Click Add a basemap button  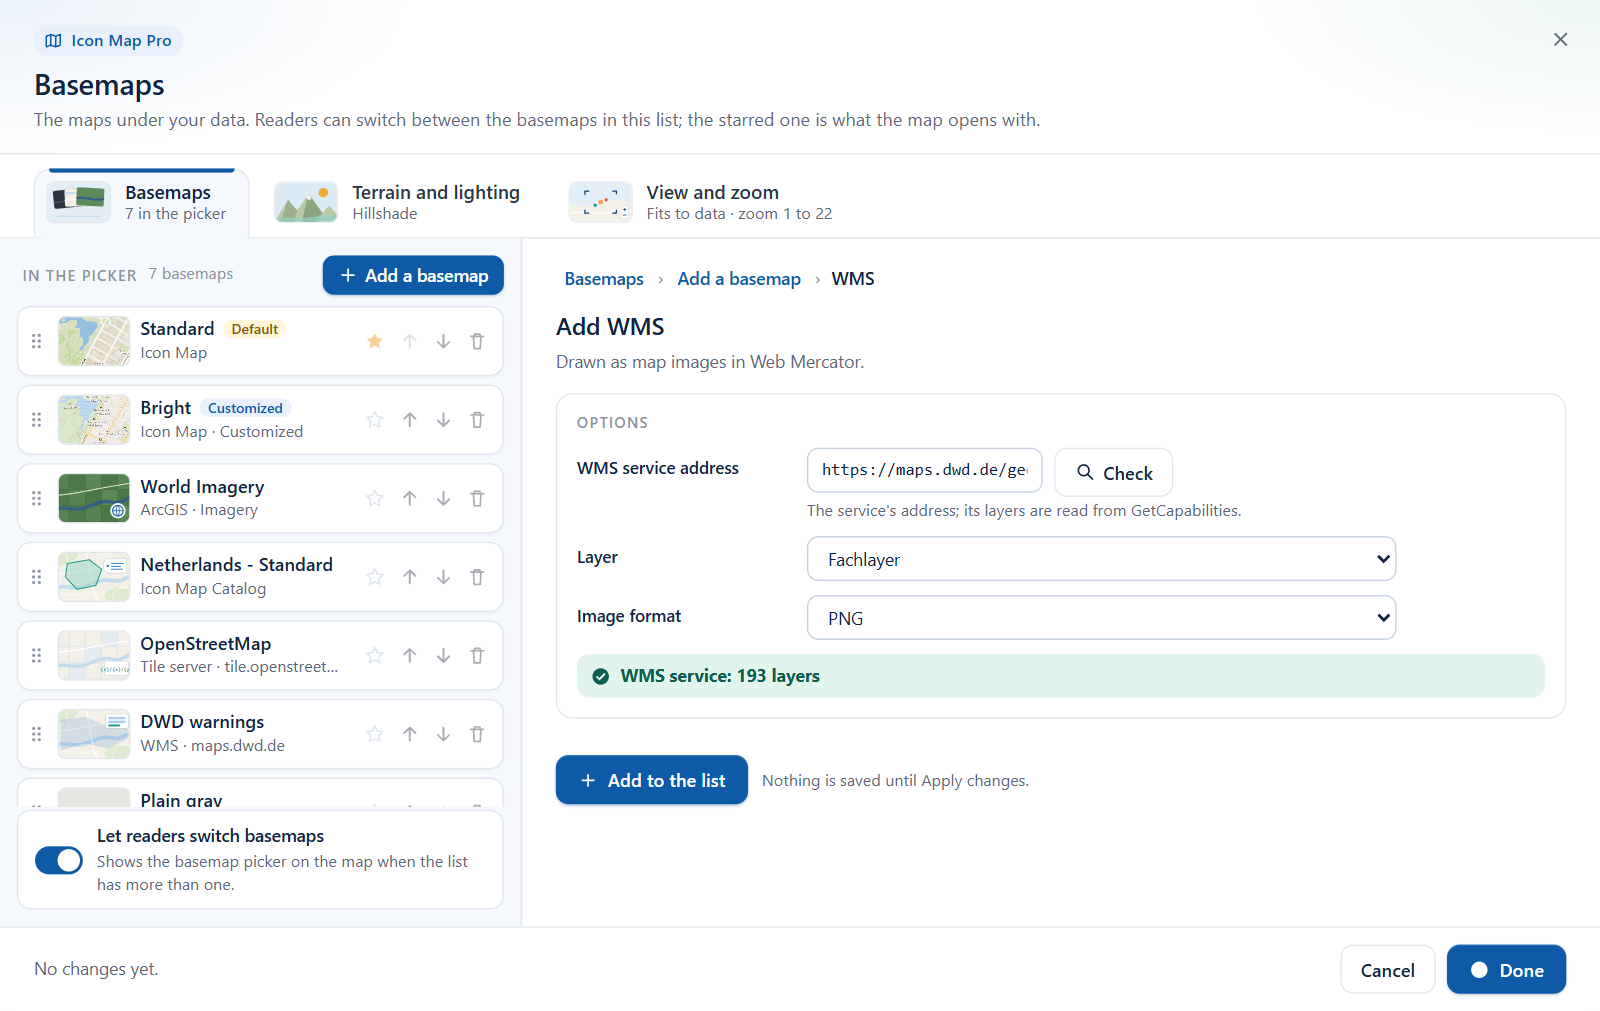413,275
